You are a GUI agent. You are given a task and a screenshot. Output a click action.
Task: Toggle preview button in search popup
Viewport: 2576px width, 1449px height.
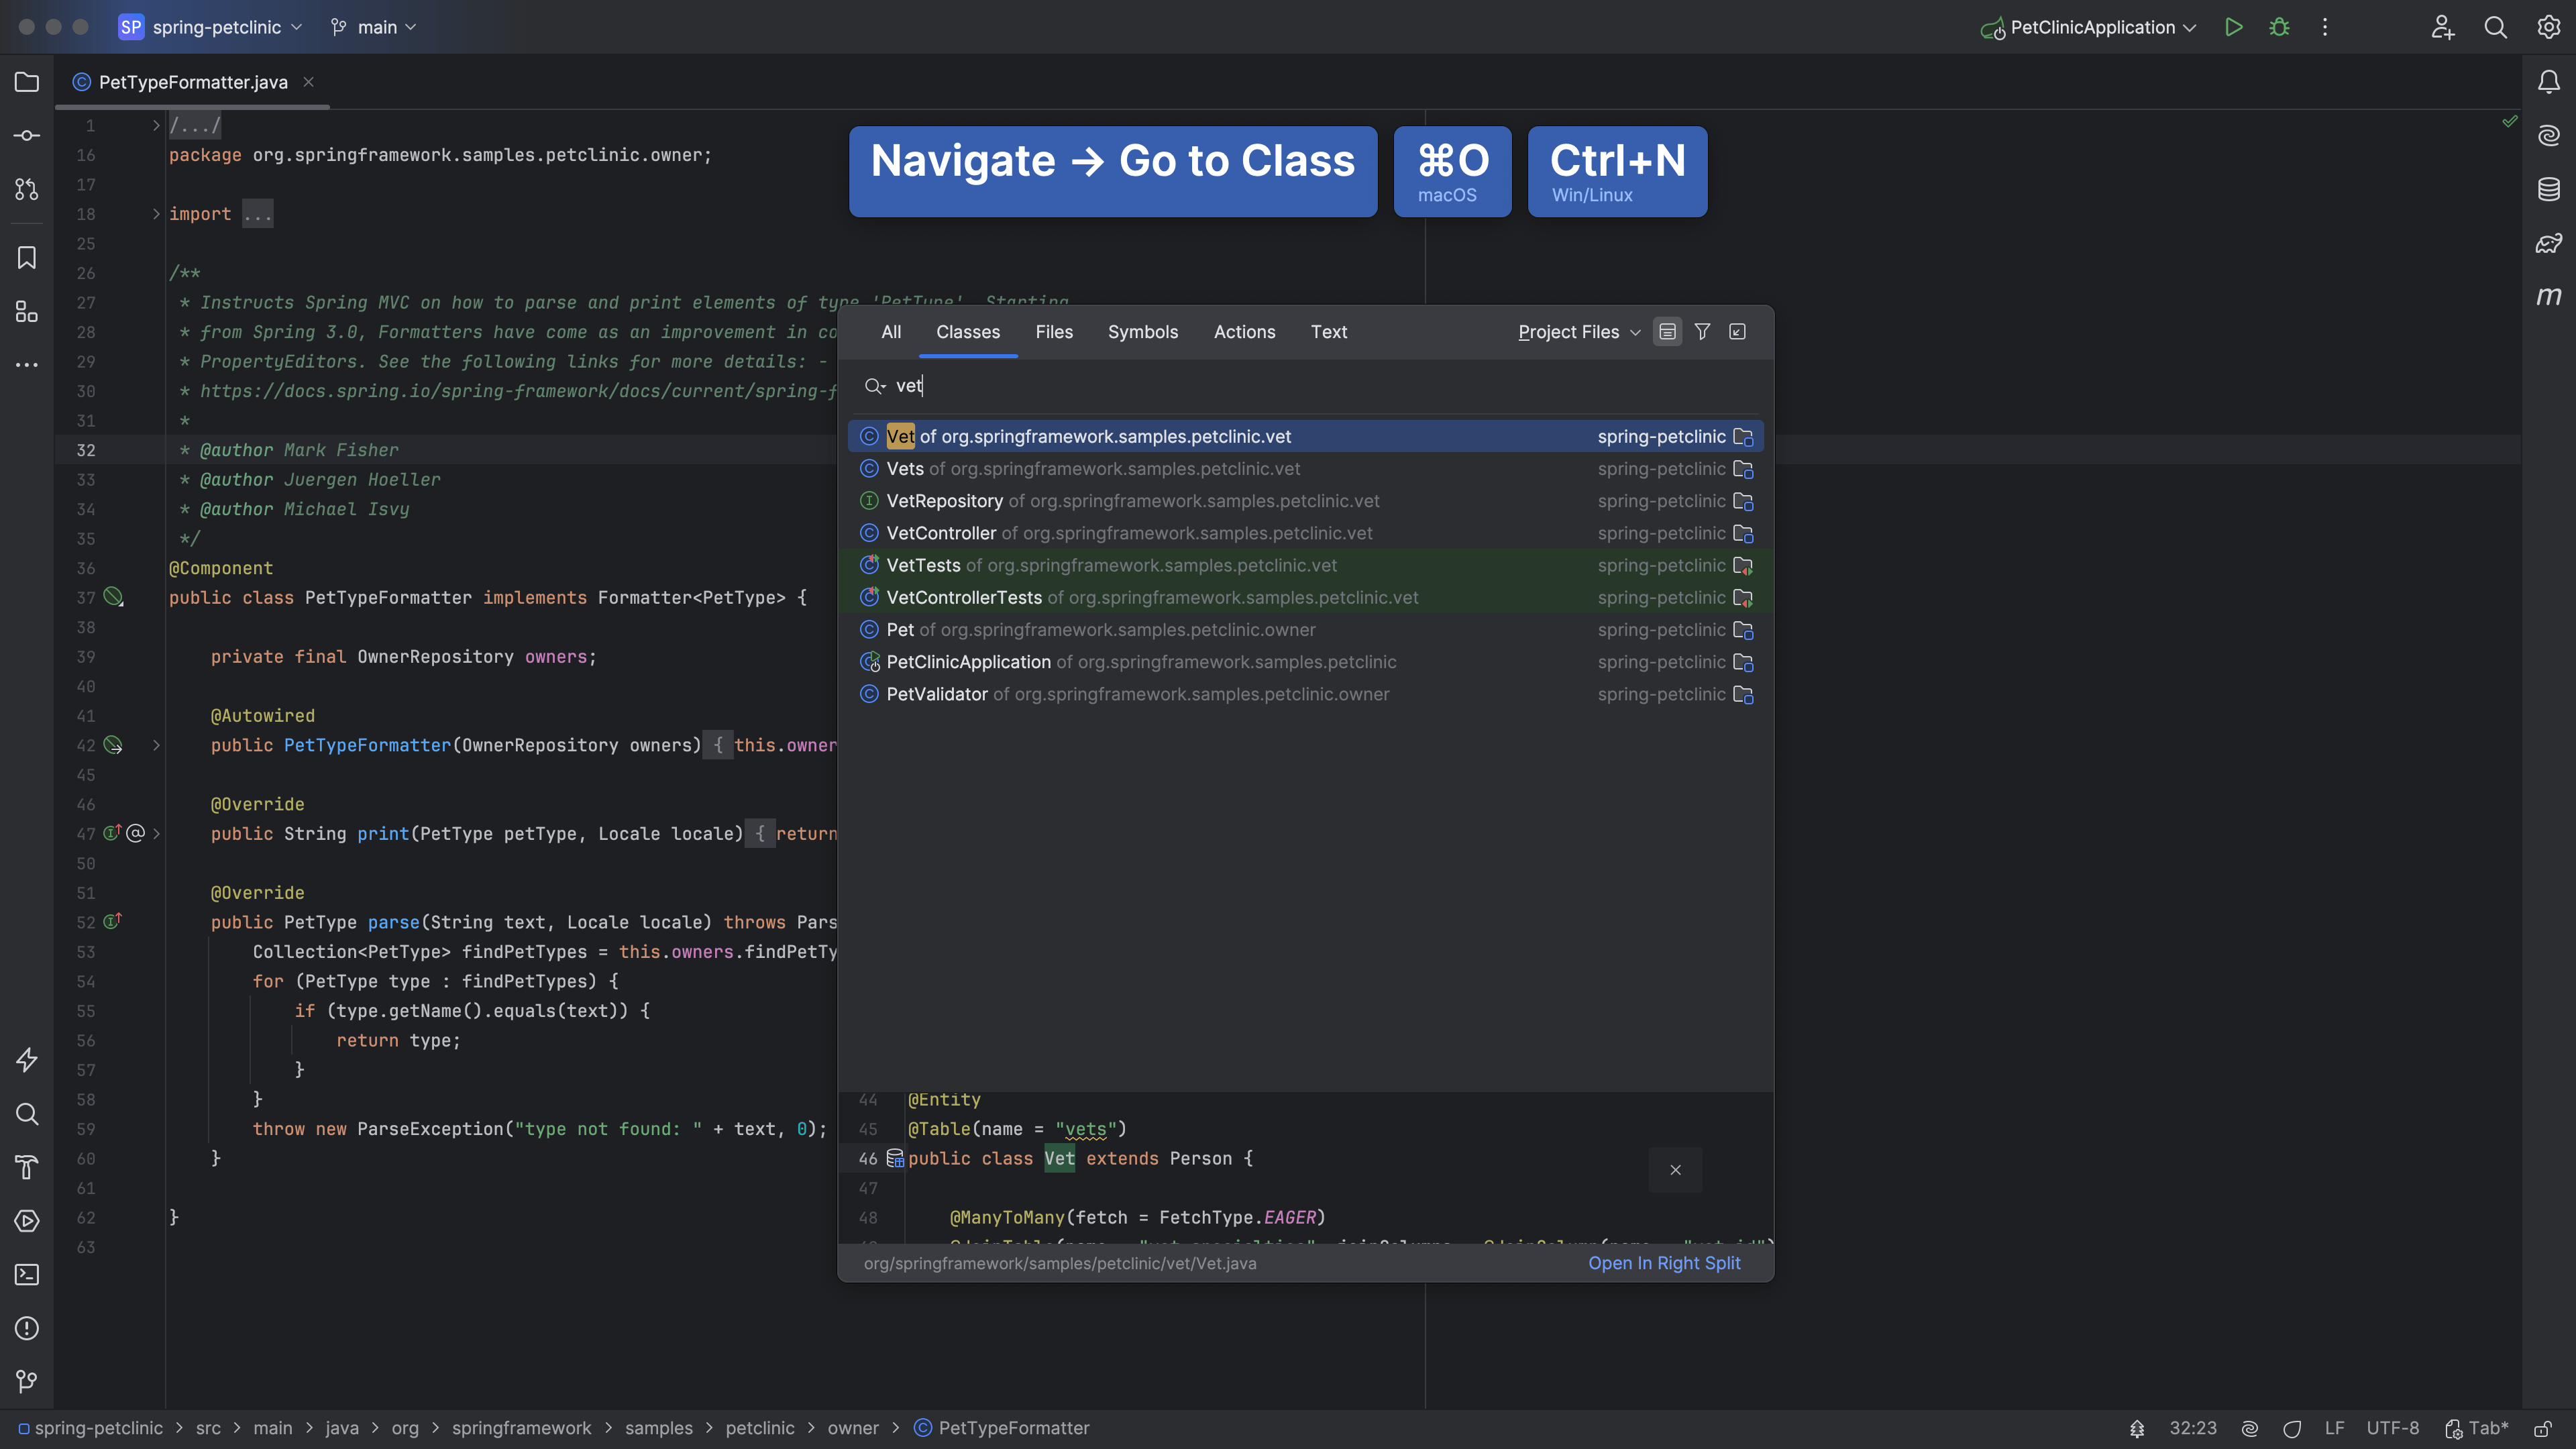click(x=1667, y=332)
